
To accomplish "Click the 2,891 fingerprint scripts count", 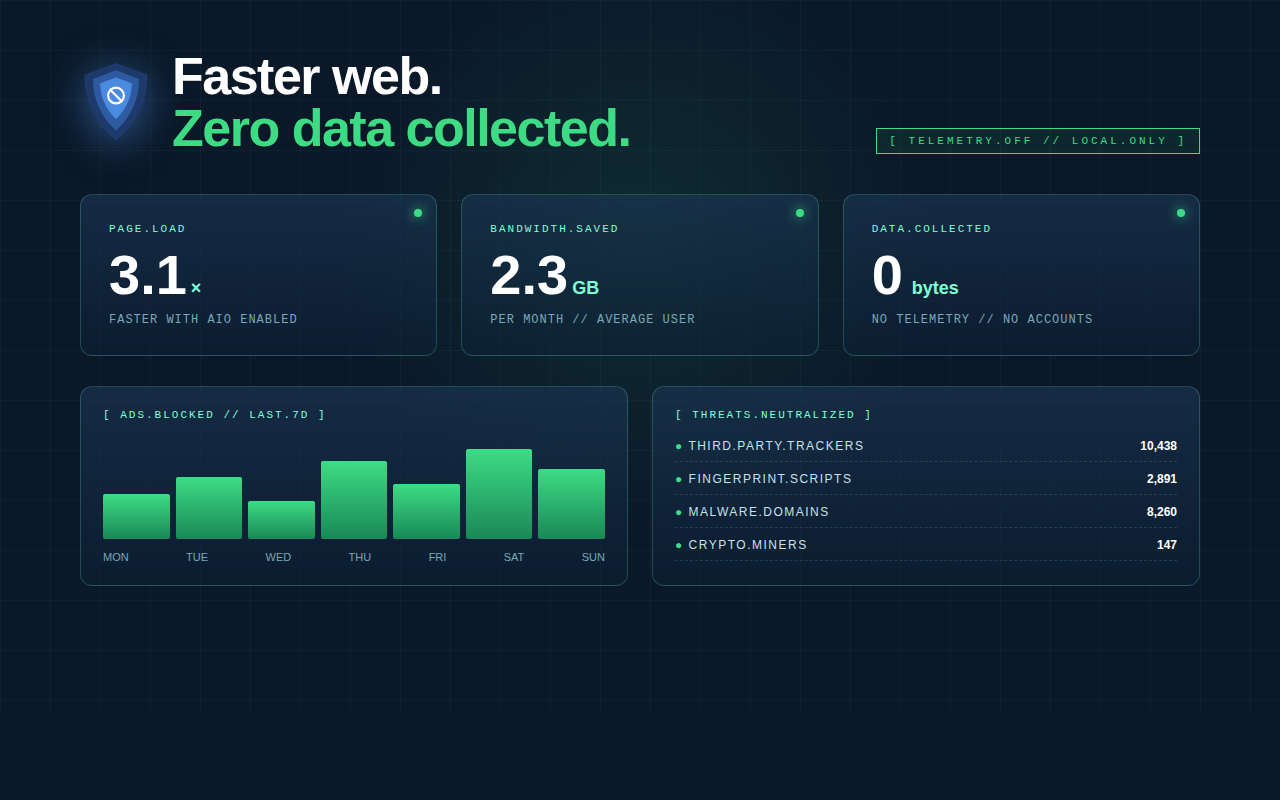I will click(x=1162, y=479).
